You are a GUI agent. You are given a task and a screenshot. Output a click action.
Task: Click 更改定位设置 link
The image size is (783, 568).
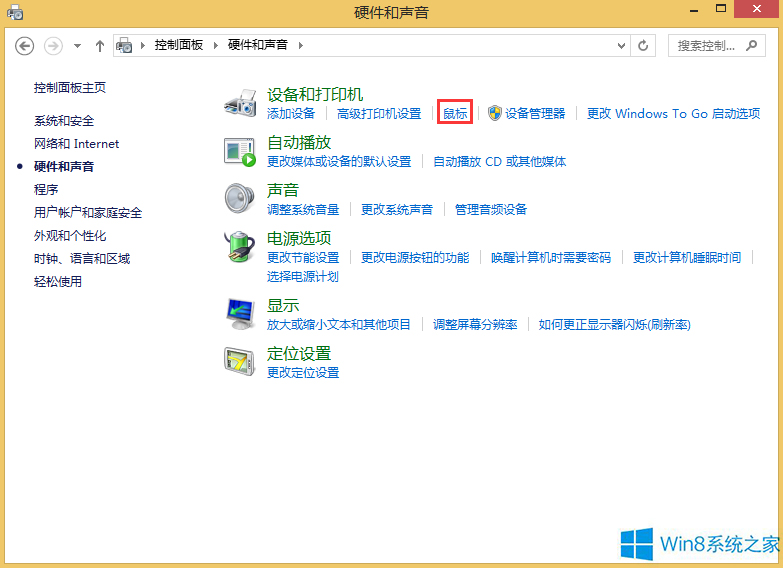pyautogui.click(x=303, y=373)
